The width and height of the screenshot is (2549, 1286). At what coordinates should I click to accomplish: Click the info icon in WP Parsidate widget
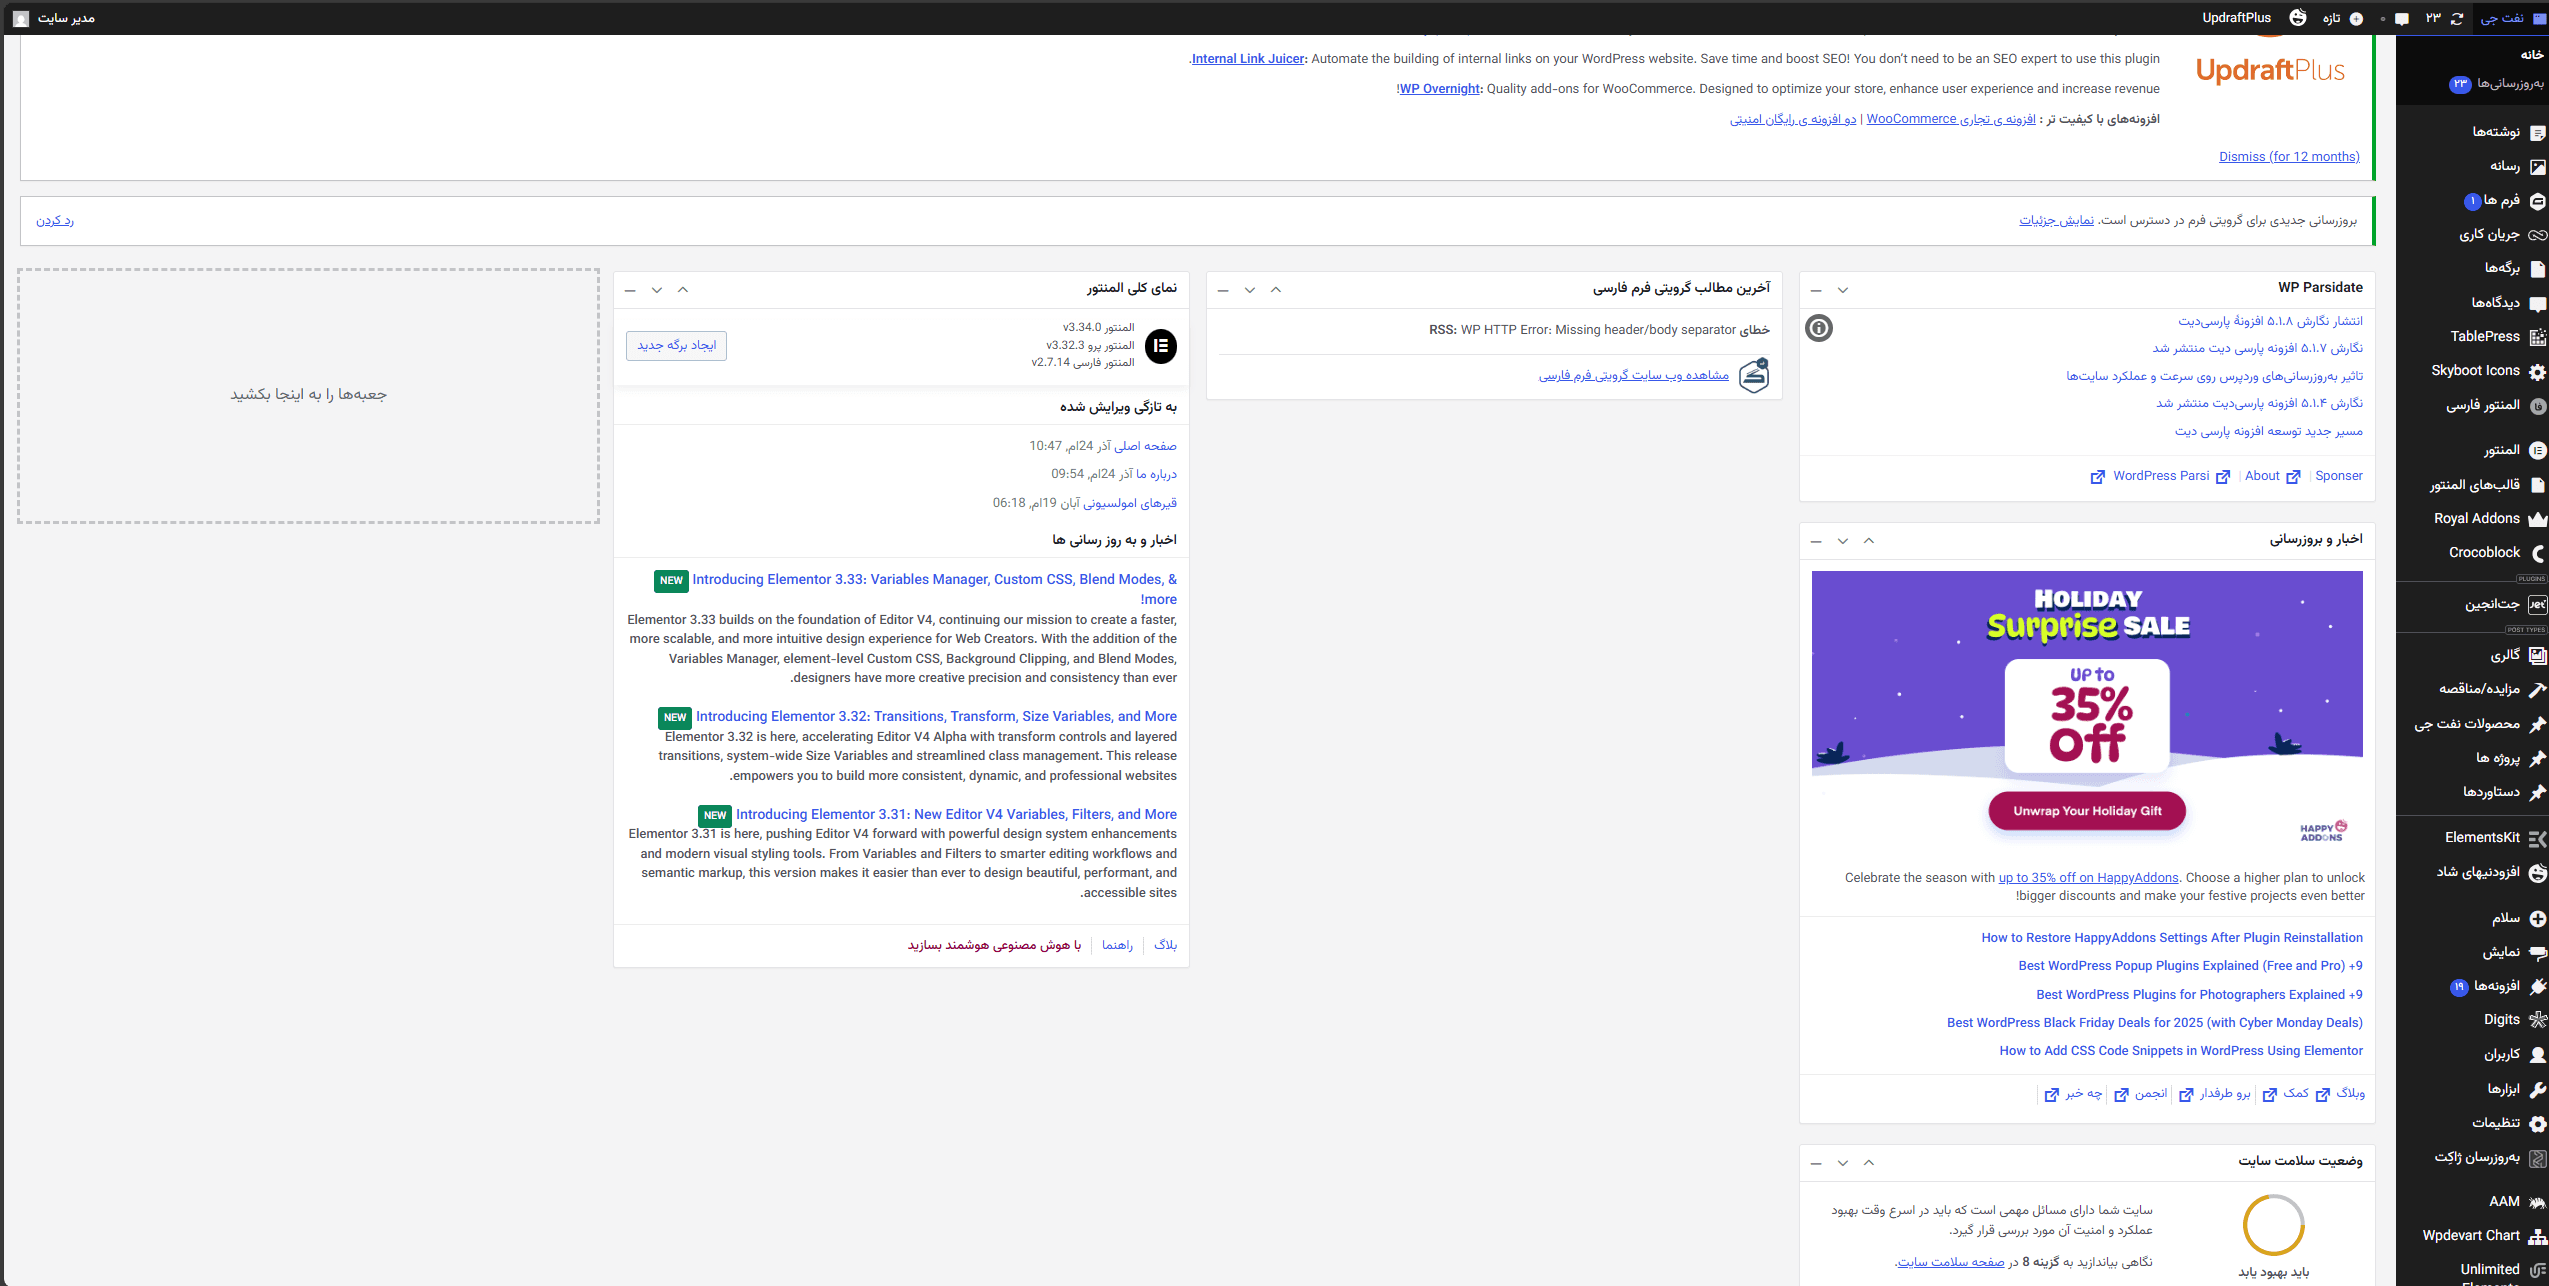(1819, 328)
